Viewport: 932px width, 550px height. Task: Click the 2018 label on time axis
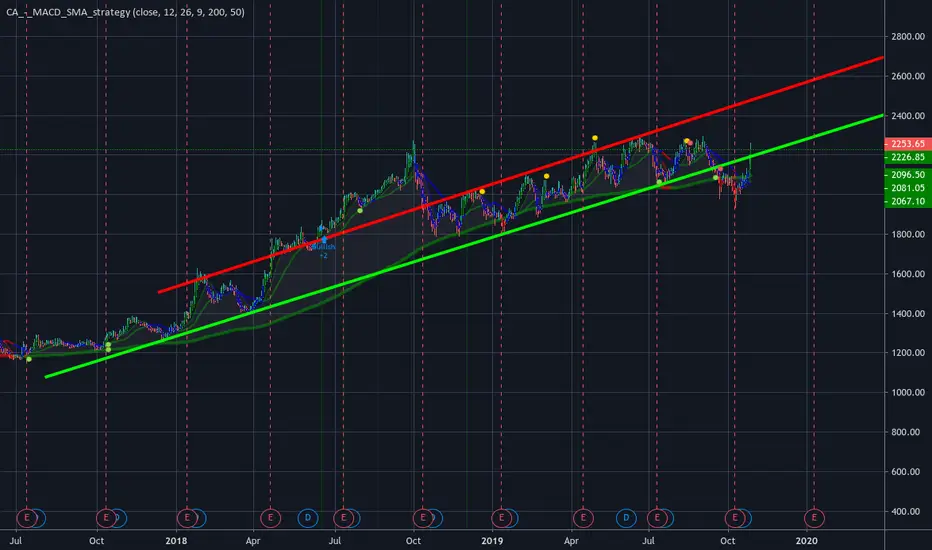click(176, 540)
